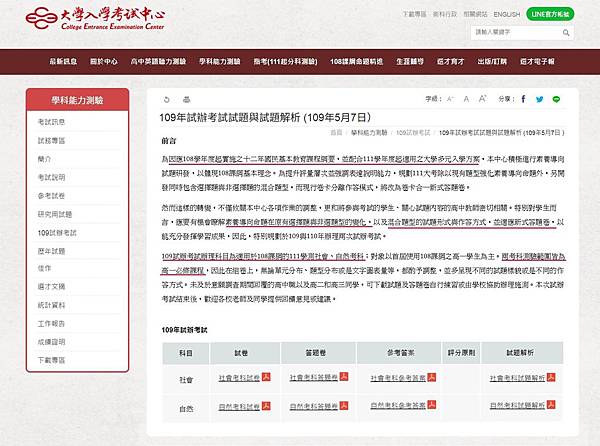Open 下載專區 in the sidebar
This screenshot has width=600, height=446.
point(51,360)
